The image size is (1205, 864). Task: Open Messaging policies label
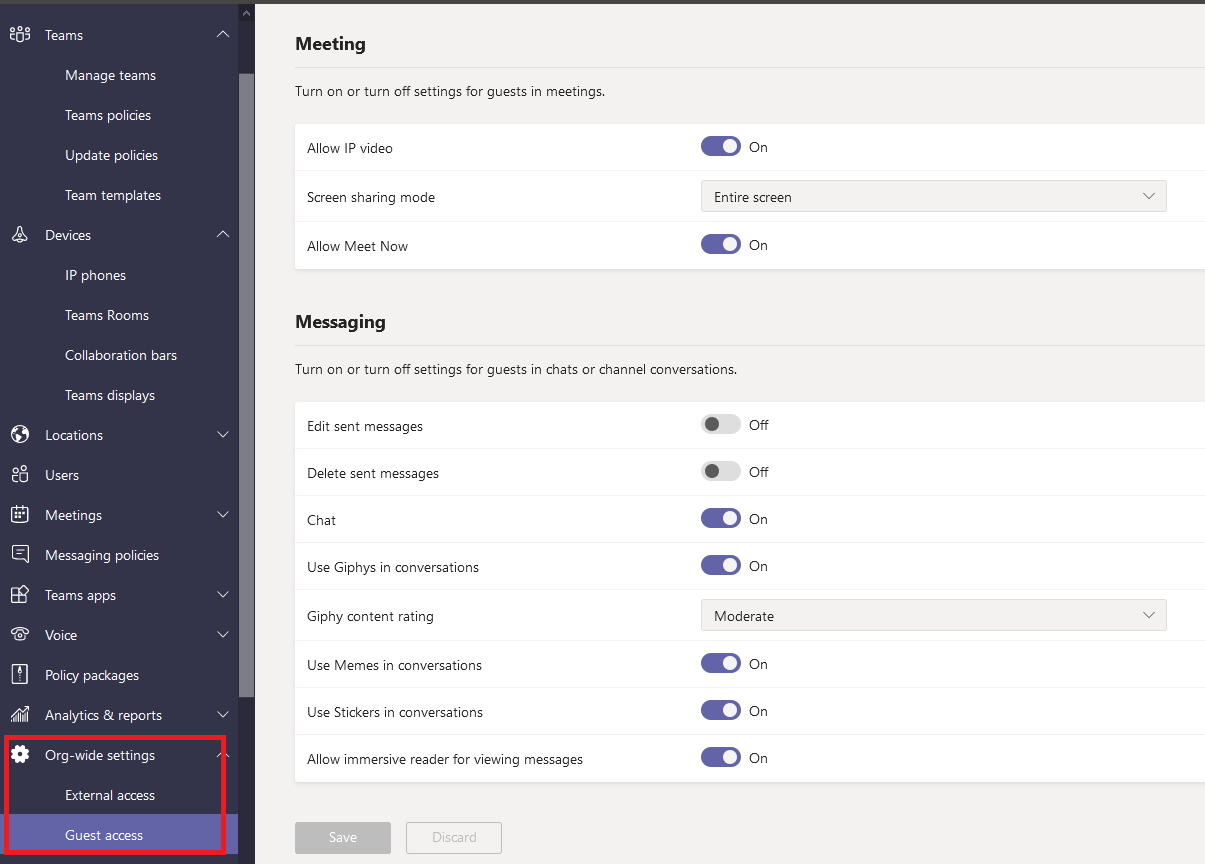[x=102, y=555]
